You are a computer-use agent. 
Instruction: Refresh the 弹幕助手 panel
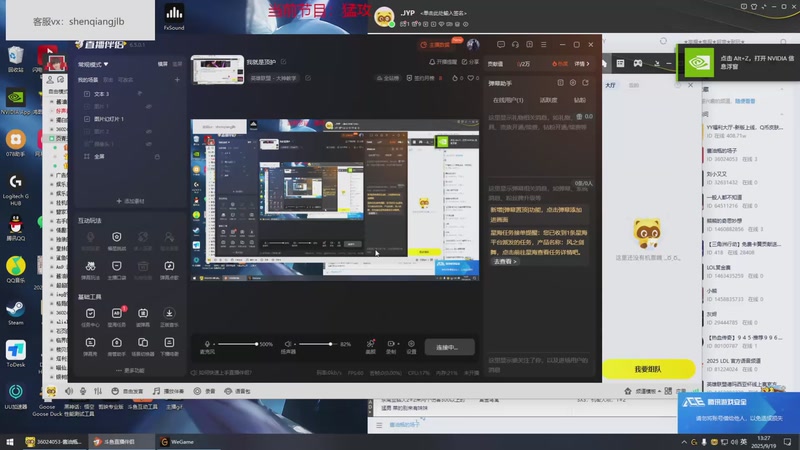[586, 83]
